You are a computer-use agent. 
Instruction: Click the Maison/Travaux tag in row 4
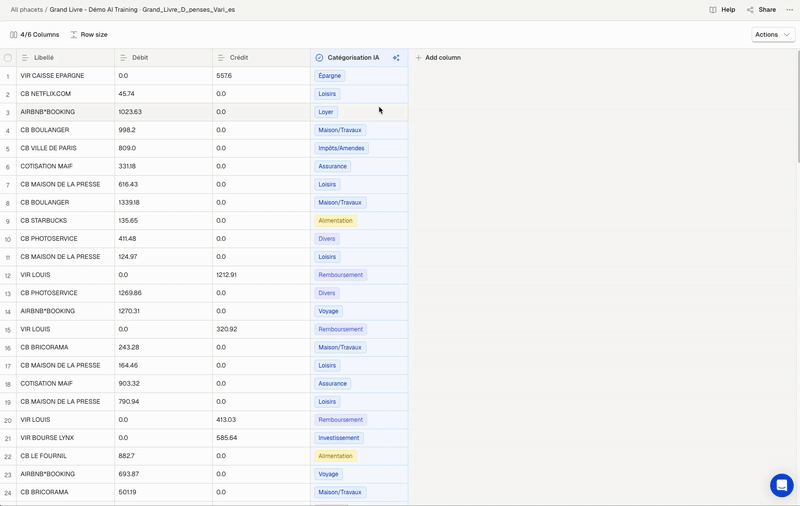[340, 130]
